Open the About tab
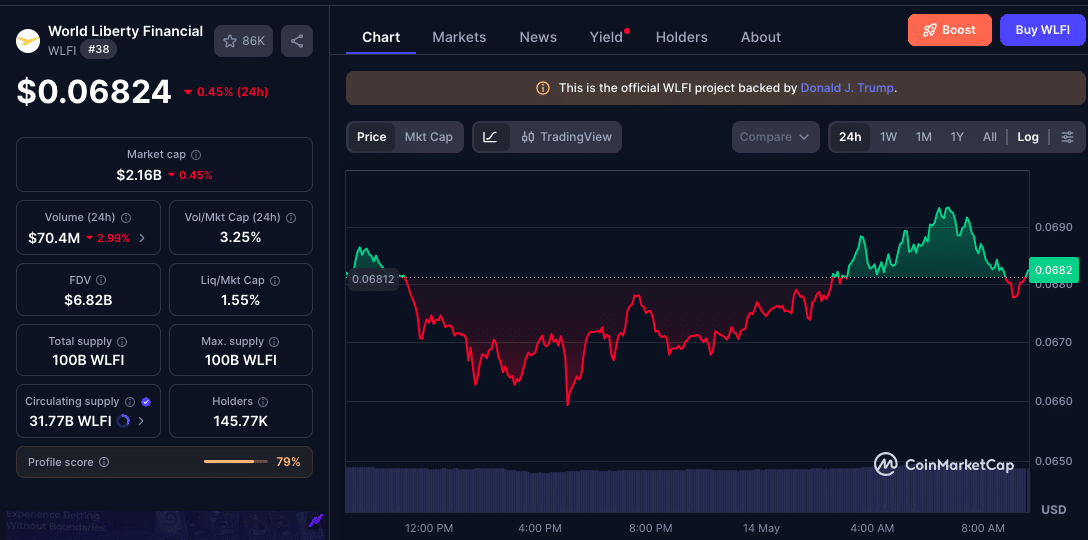The image size is (1088, 540). tap(760, 37)
